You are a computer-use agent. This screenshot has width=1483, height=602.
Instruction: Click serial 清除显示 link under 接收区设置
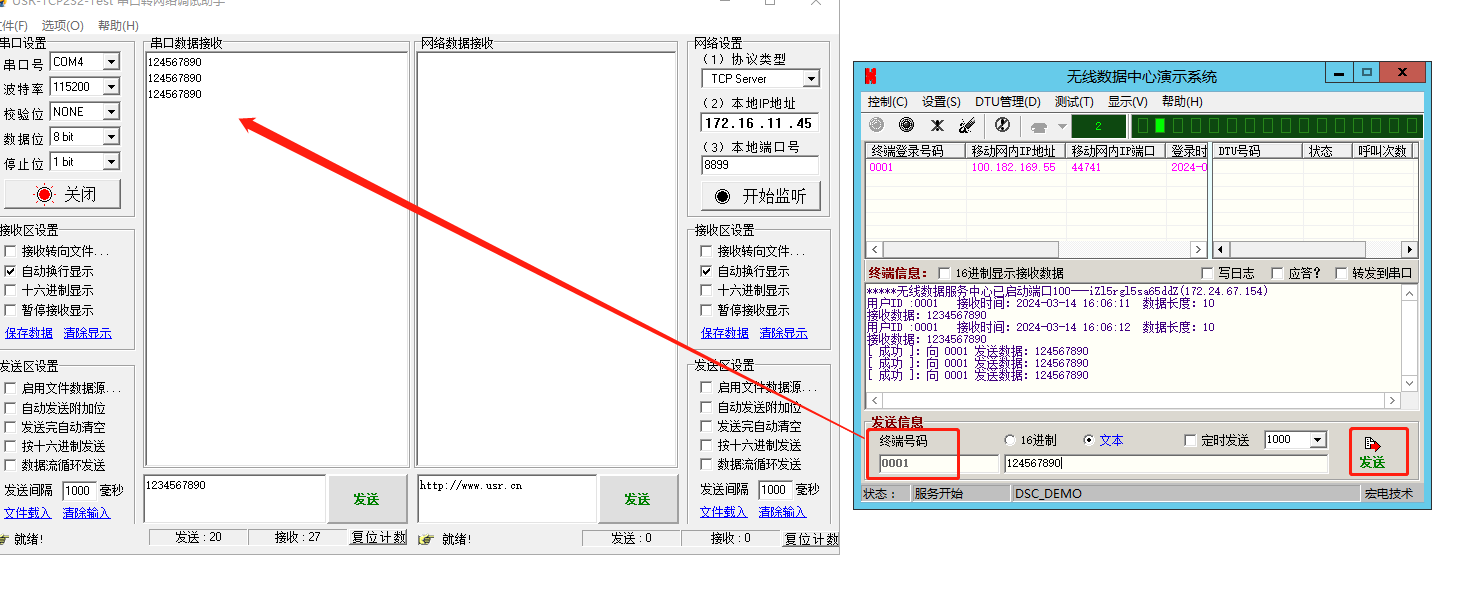point(87,333)
